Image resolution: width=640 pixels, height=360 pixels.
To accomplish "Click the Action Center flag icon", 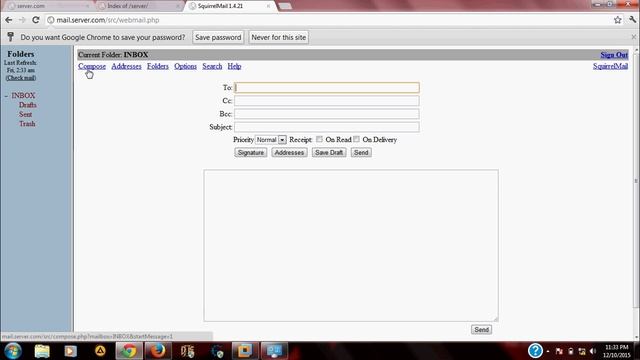I will coord(559,351).
